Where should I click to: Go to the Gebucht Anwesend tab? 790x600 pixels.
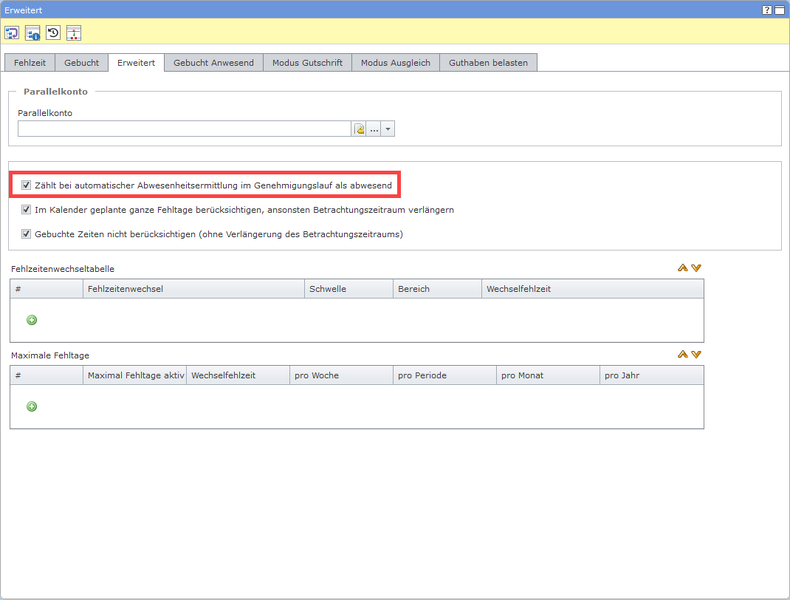(214, 62)
